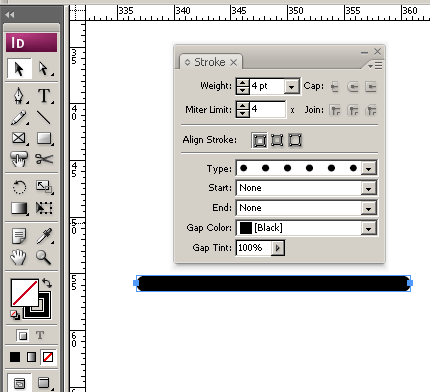The width and height of the screenshot is (430, 392).
Task: Increase stroke Weight with up stepper
Action: [x=243, y=83]
